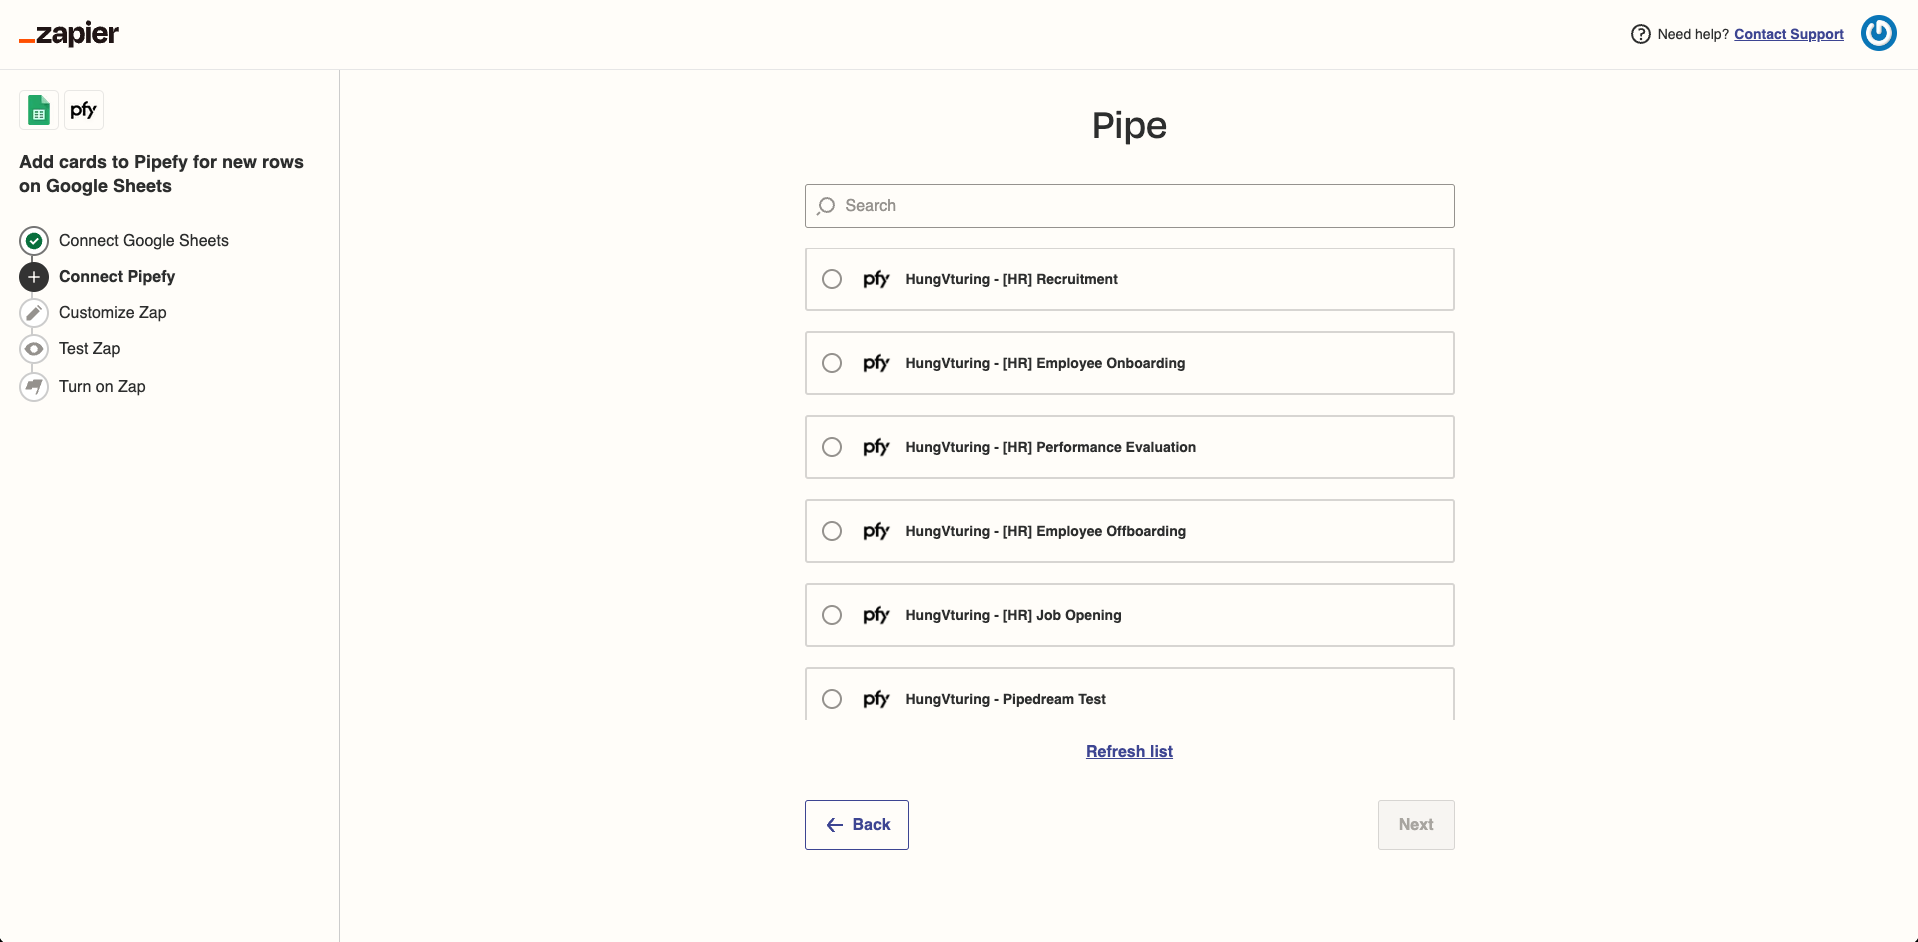1918x942 pixels.
Task: Click the eye icon next to Test Zap
Action: click(x=33, y=348)
